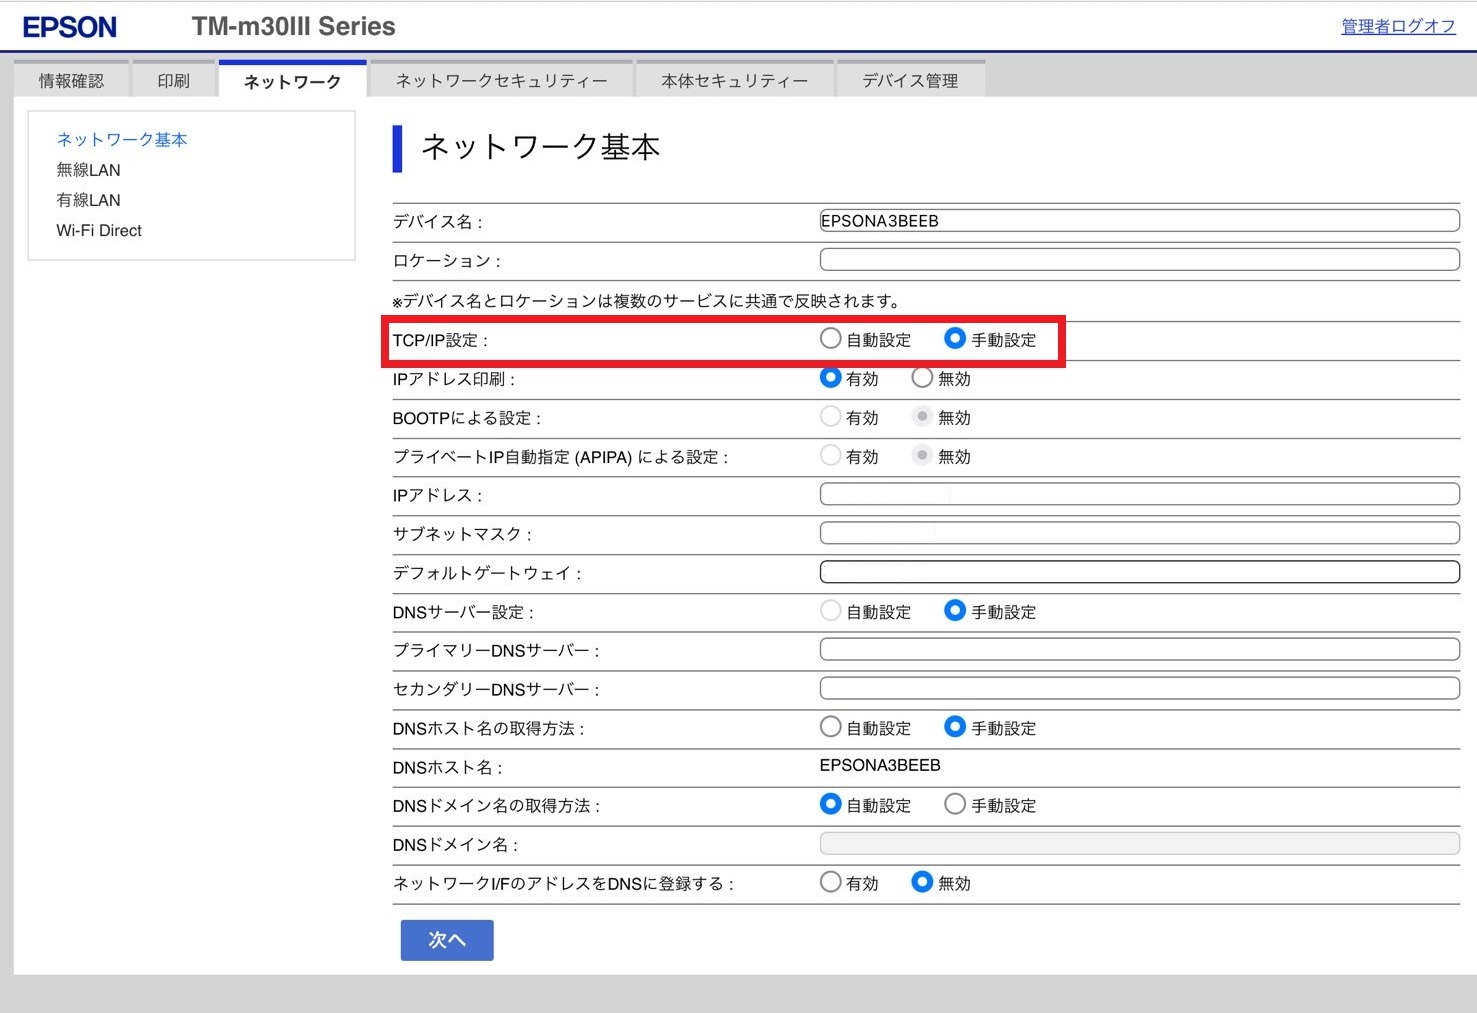The width and height of the screenshot is (1477, 1013).
Task: Enable ネットワークI/FのアドレスをDNSに登録する
Action: [x=830, y=882]
